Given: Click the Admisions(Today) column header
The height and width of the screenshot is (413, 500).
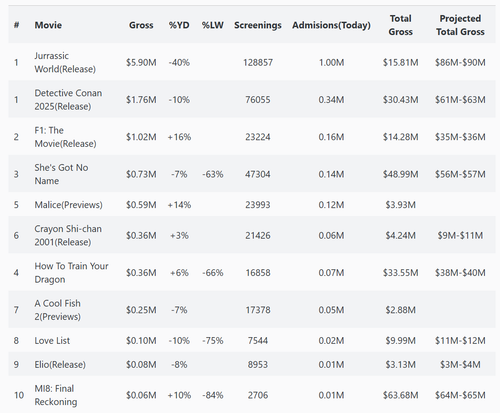Looking at the screenshot, I should [x=331, y=25].
